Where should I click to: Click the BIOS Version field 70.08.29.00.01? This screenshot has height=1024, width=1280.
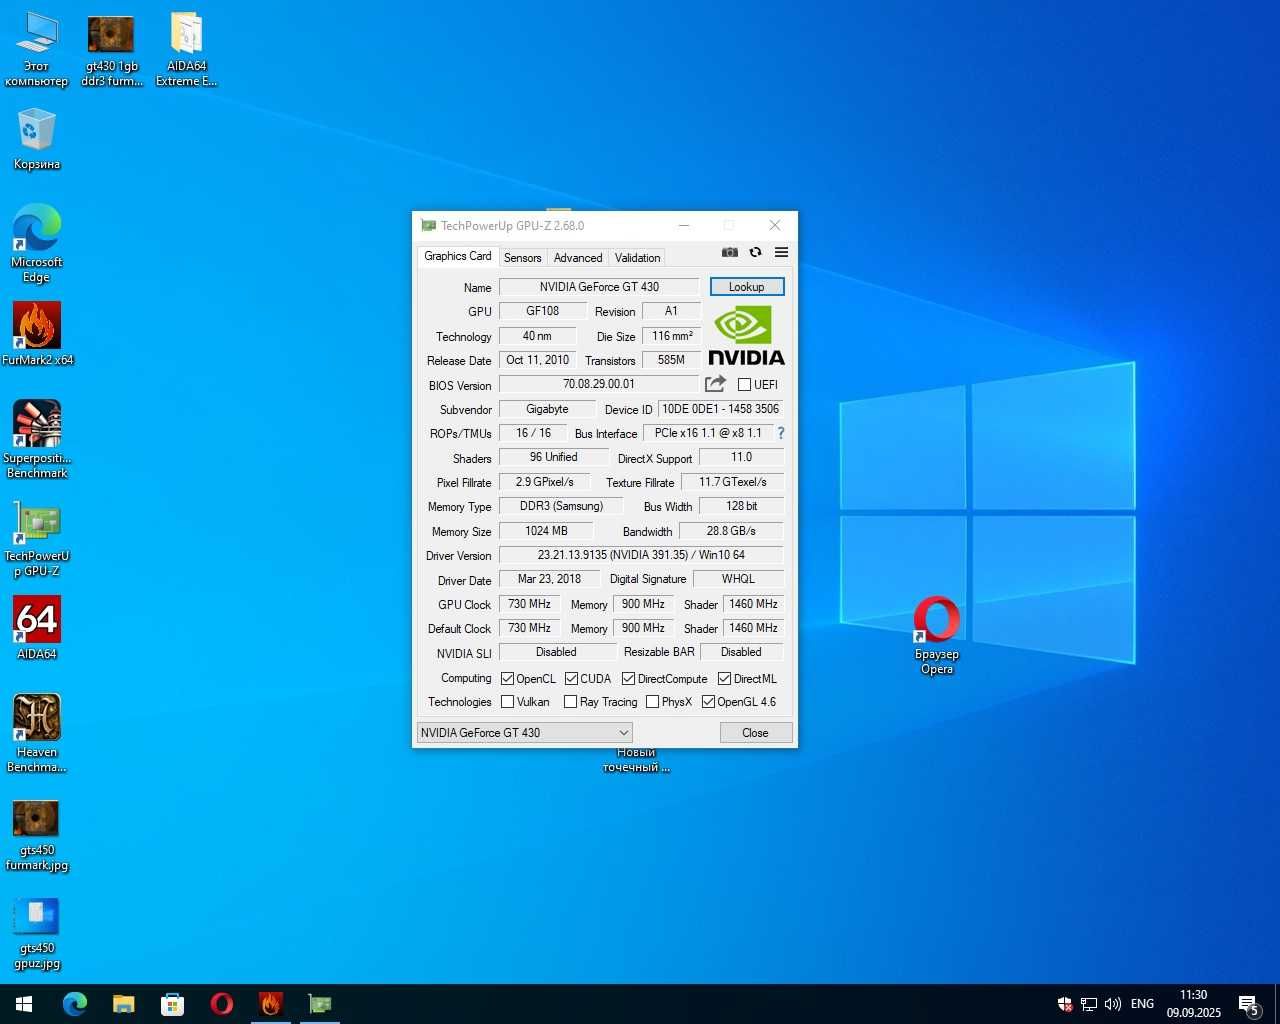599,384
